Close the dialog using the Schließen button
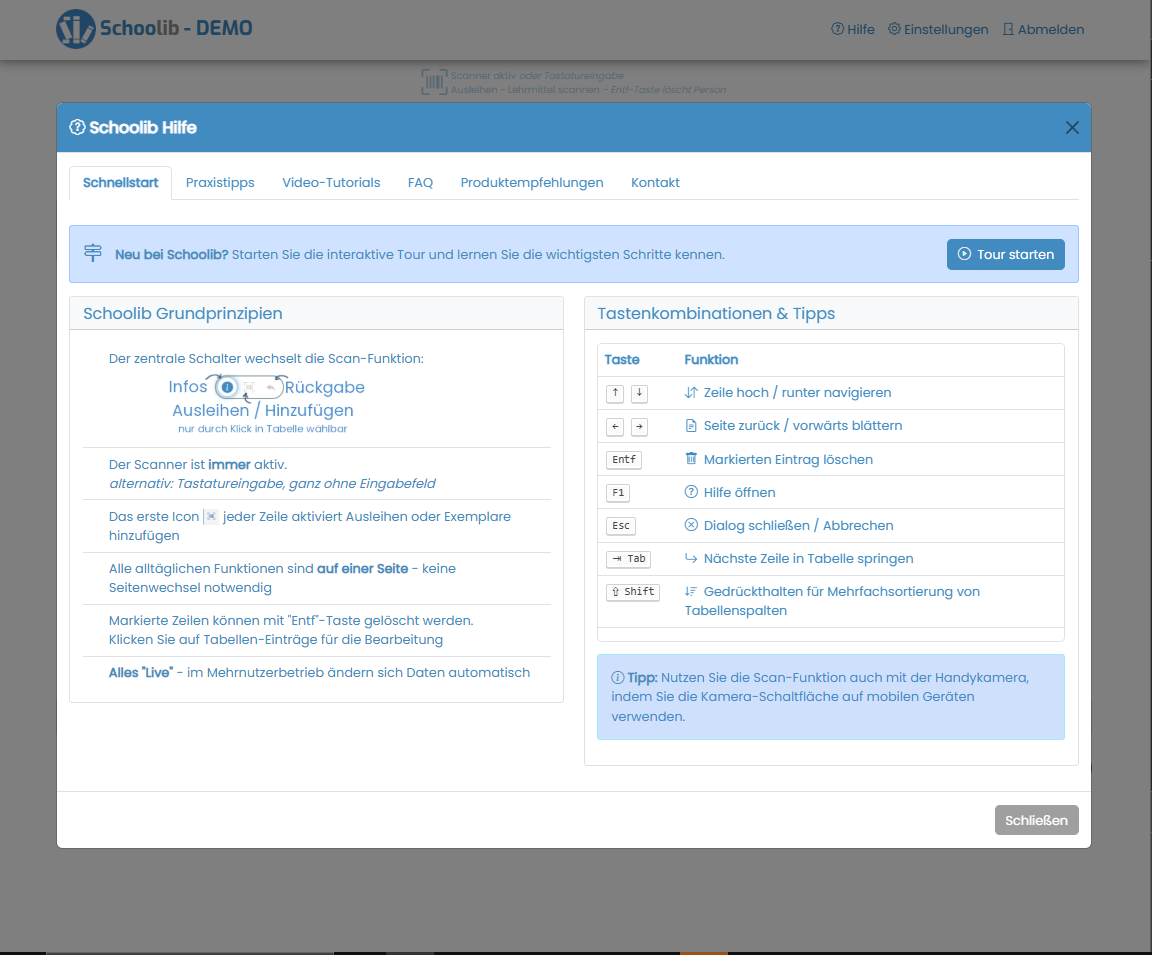1152x955 pixels. (x=1036, y=819)
